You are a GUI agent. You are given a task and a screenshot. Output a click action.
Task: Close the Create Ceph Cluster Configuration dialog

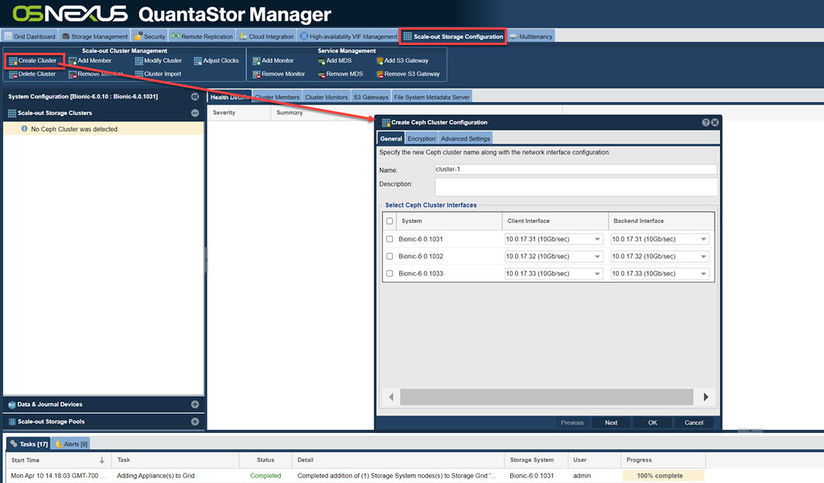tap(715, 122)
